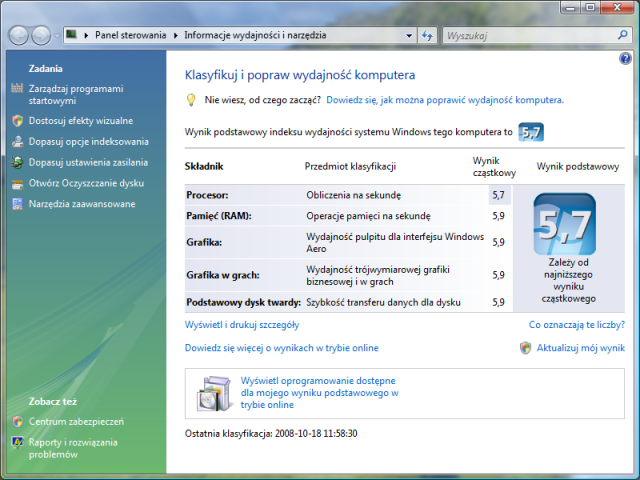Minimize the window
The width and height of the screenshot is (640, 480).
pos(571,7)
